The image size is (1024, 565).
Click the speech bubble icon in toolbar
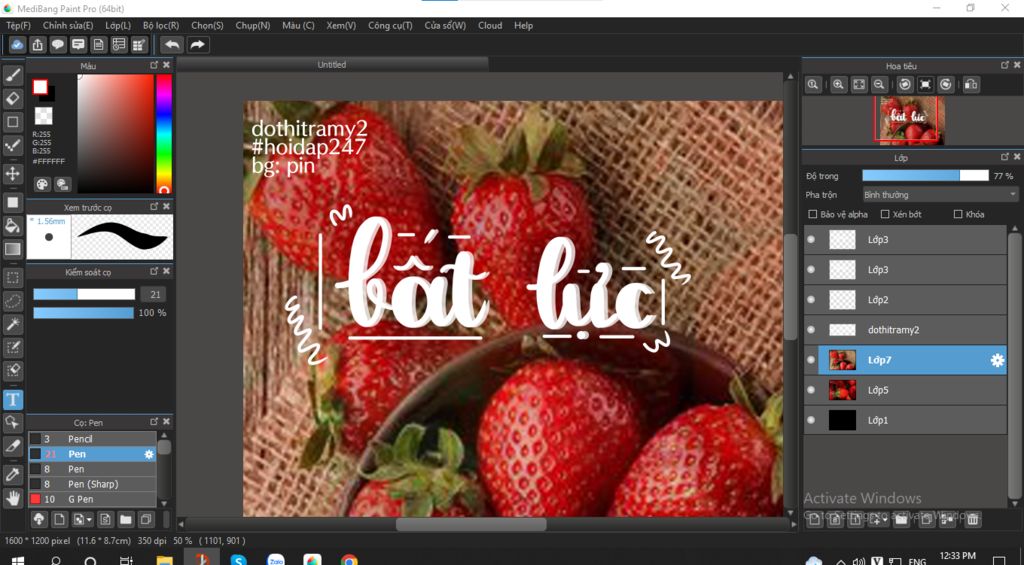point(58,44)
